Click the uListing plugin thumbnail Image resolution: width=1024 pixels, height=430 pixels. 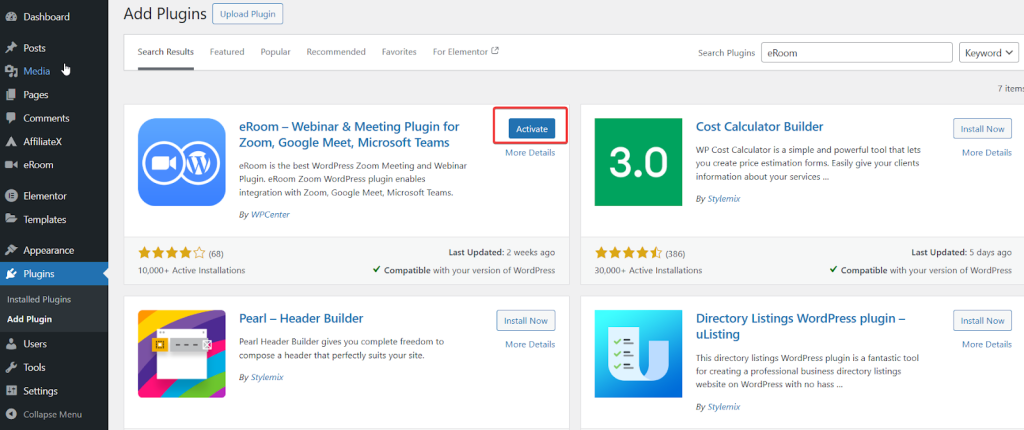coord(639,354)
